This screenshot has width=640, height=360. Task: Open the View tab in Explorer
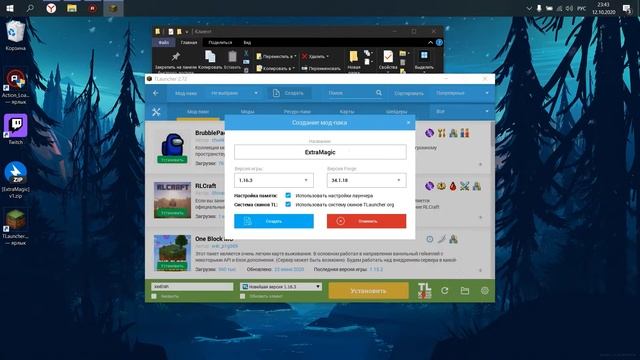tap(247, 42)
